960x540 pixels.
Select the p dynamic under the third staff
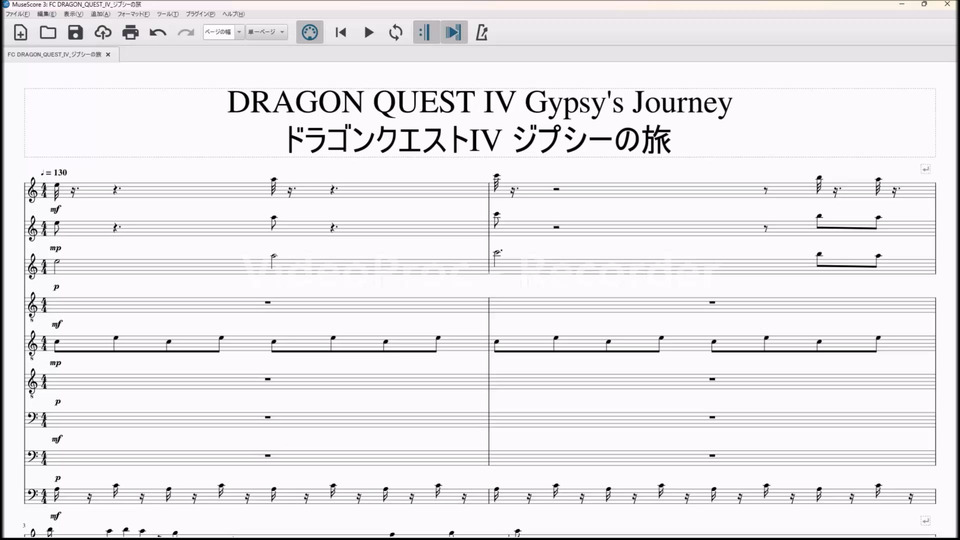click(56, 287)
